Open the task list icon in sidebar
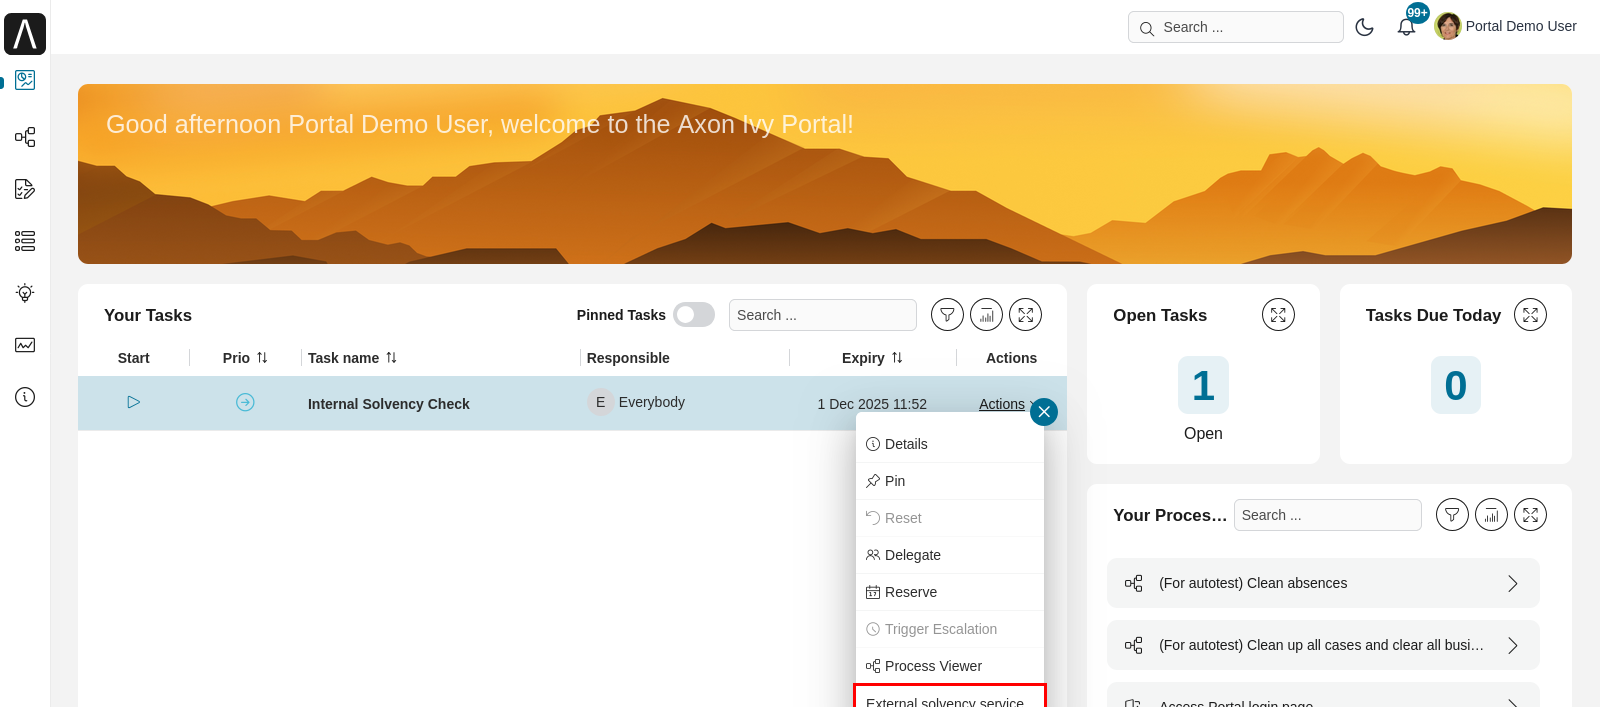1600x707 pixels. pyautogui.click(x=25, y=241)
